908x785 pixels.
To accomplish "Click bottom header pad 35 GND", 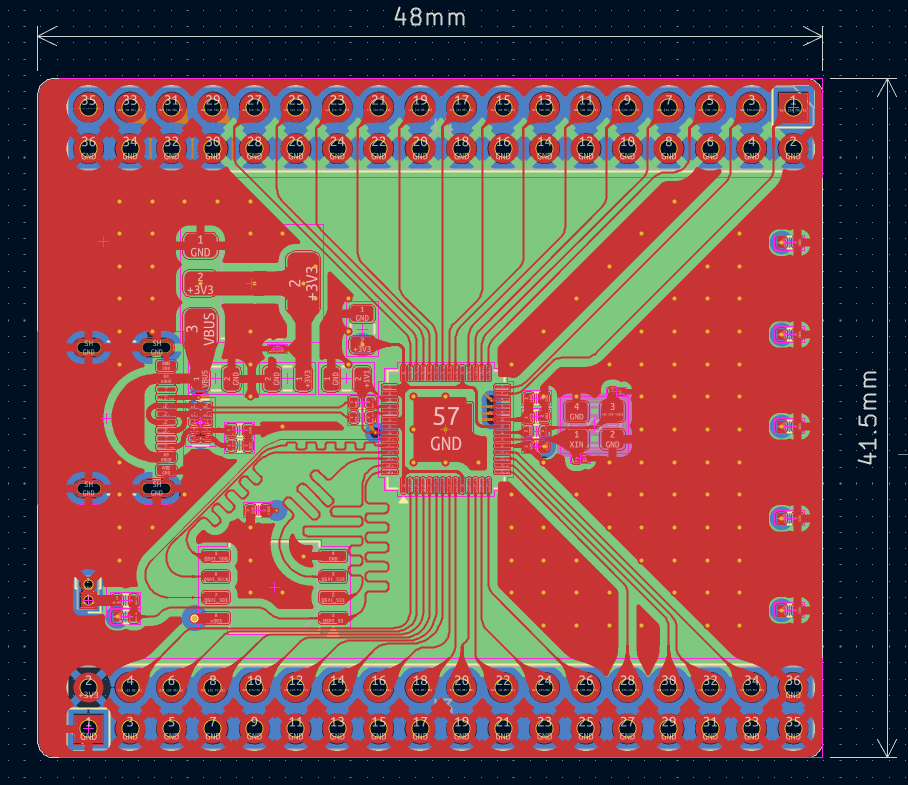I will 793,728.
